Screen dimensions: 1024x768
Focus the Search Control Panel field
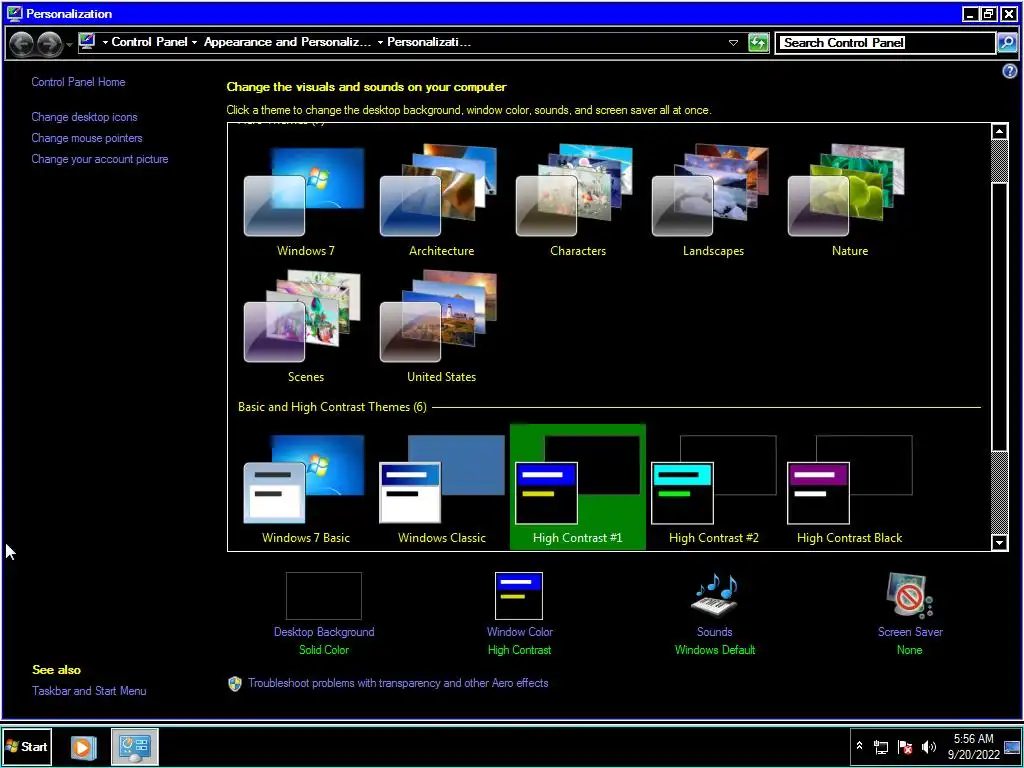tap(886, 43)
